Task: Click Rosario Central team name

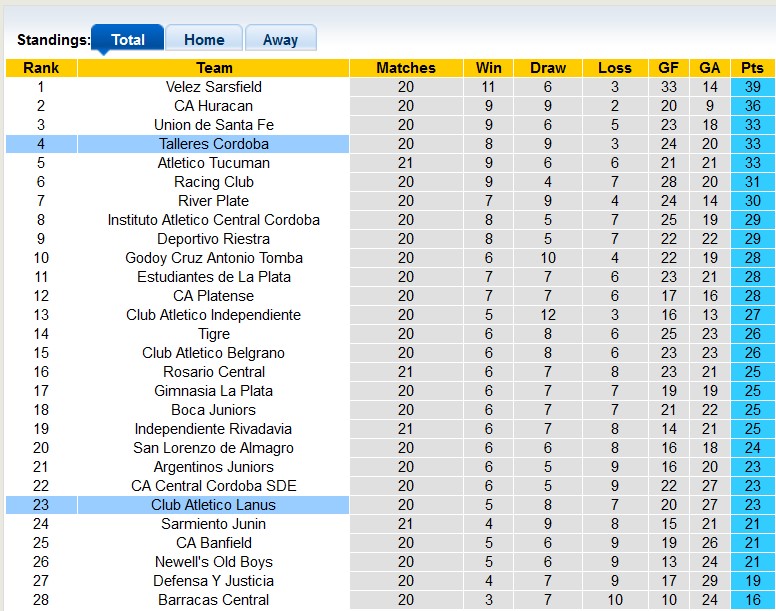Action: pyautogui.click(x=214, y=372)
